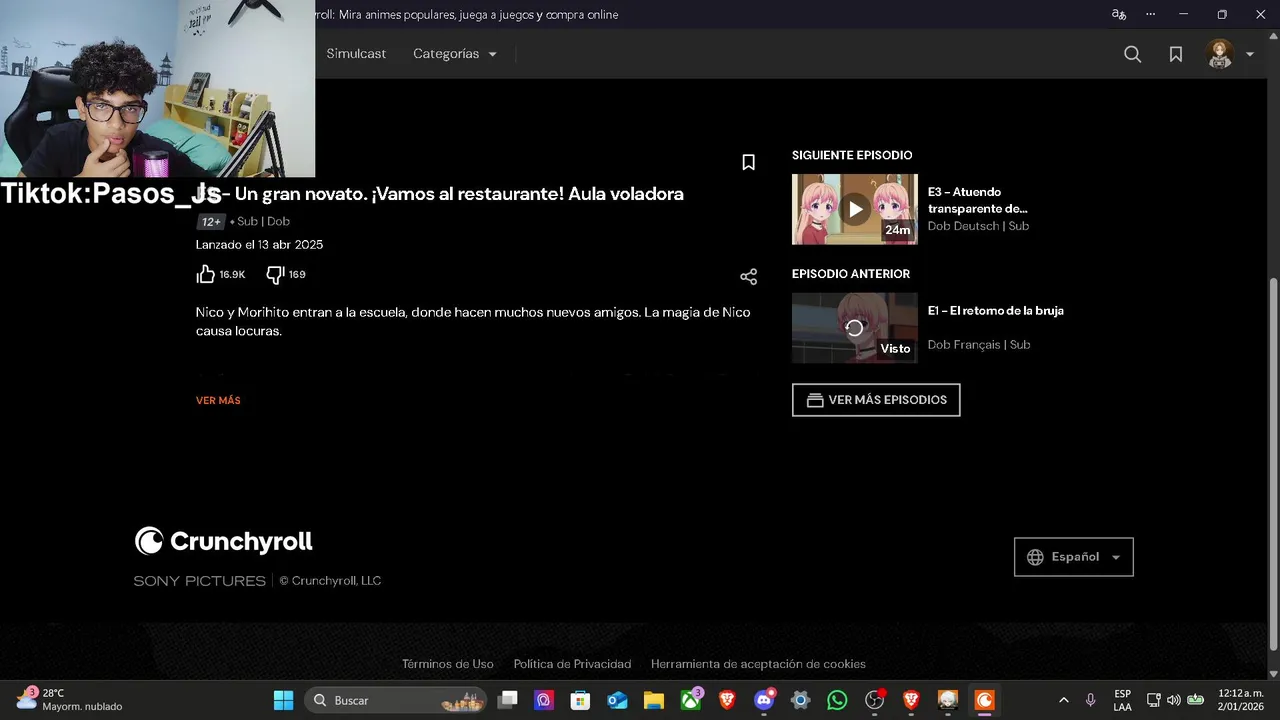The image size is (1280, 720).
Task: Open the volume speaker icon in tray
Action: 1173,700
